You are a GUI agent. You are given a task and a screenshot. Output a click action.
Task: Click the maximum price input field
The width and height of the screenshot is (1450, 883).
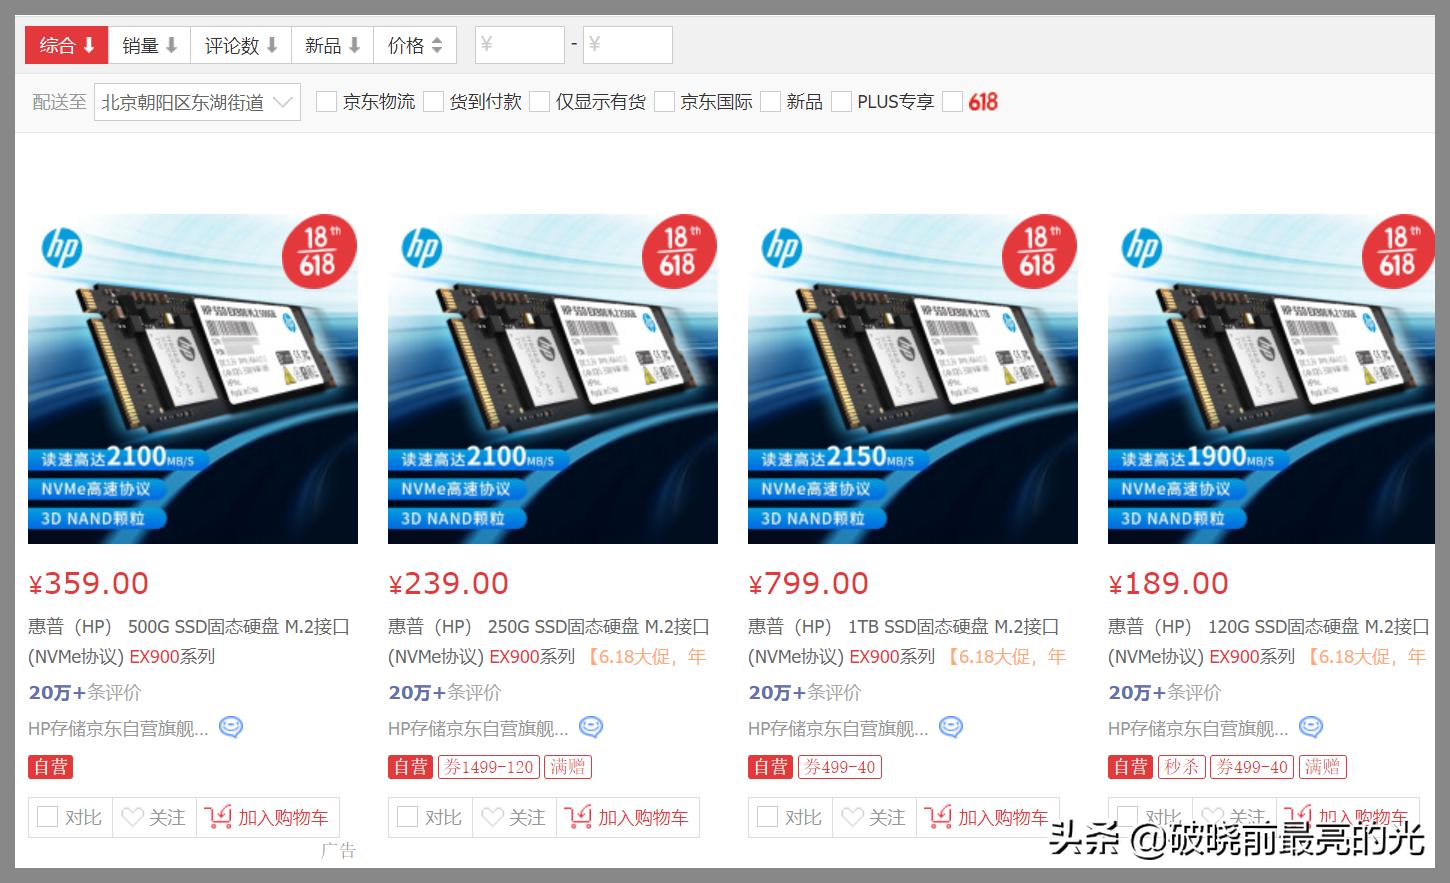(x=628, y=45)
